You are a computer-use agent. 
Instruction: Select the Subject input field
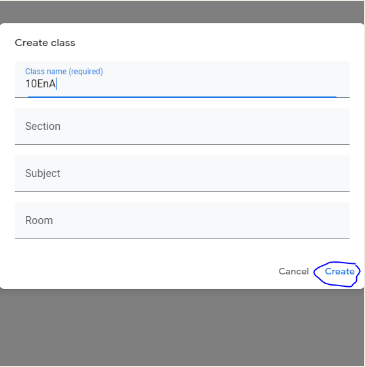pyautogui.click(x=182, y=173)
